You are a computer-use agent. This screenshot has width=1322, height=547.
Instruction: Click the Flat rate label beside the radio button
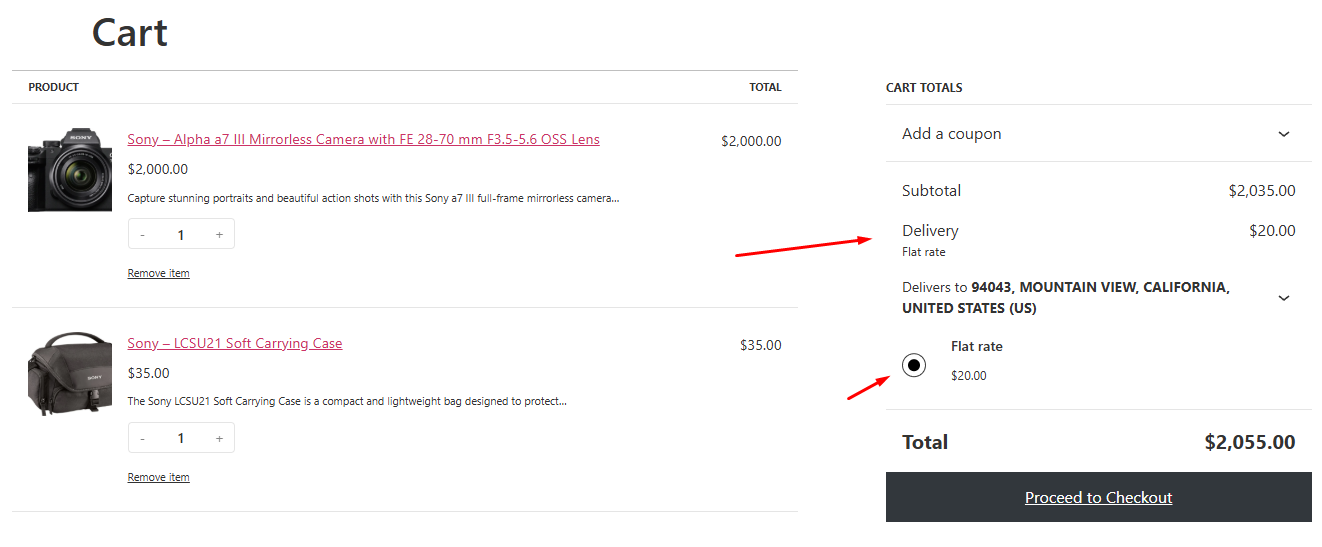tap(977, 346)
